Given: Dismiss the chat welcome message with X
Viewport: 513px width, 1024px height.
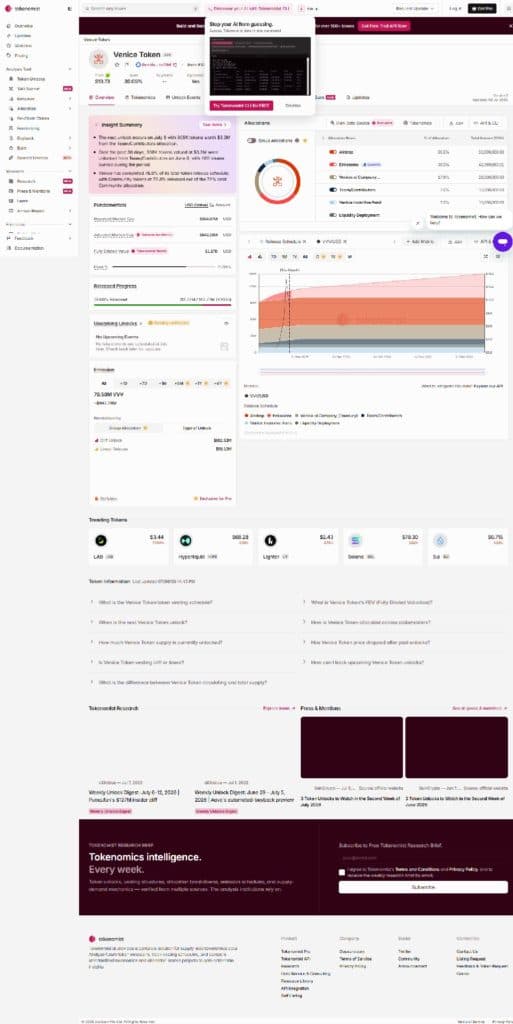Looking at the screenshot, I should point(418,223).
